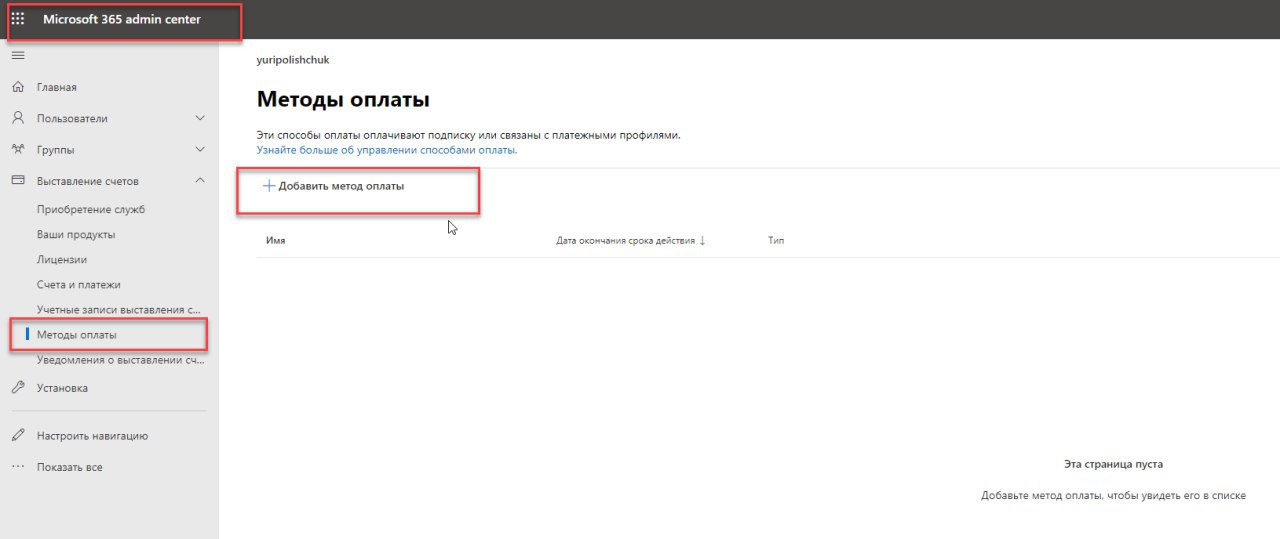Click the Выставление счетов card icon
The image size is (1280, 539).
click(18, 181)
